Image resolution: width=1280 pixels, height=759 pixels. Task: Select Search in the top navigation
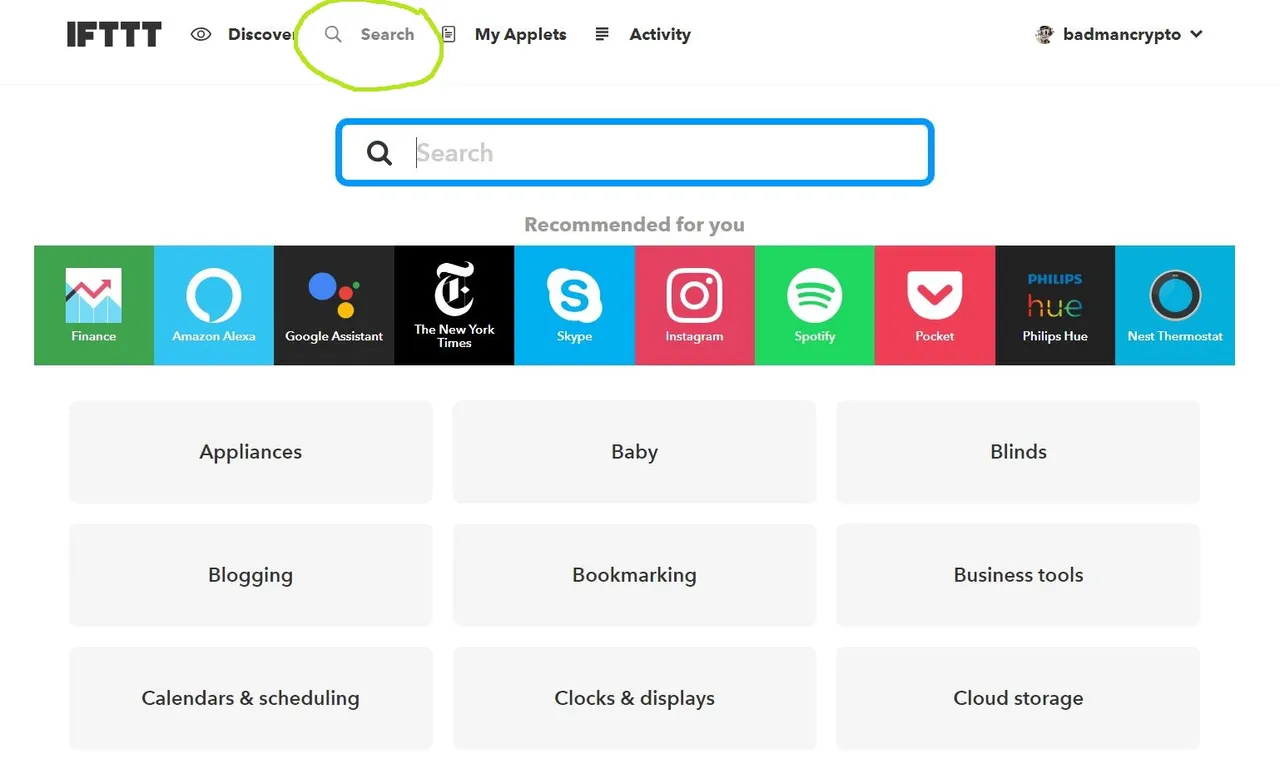(x=387, y=34)
